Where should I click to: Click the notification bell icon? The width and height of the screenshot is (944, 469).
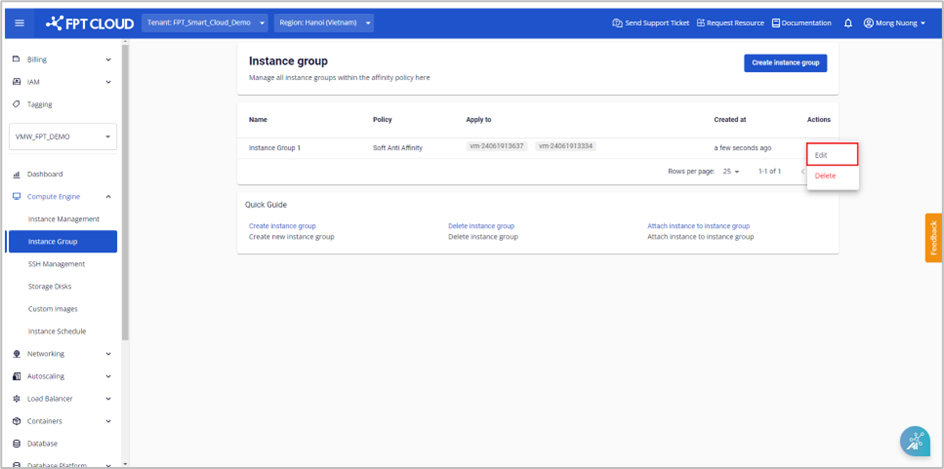[x=848, y=23]
